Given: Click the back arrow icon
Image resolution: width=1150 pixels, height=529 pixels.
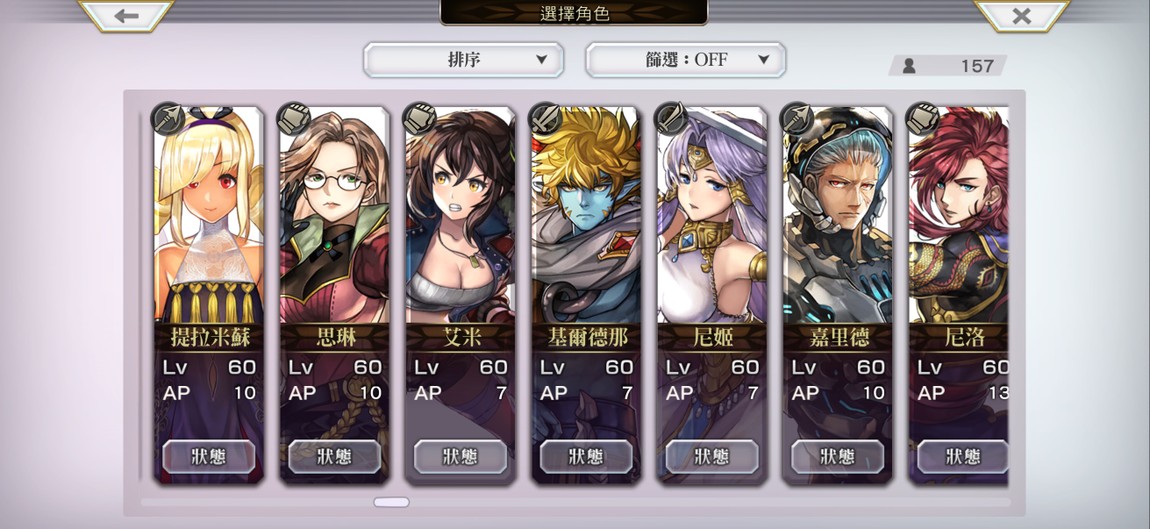Looking at the screenshot, I should [126, 15].
